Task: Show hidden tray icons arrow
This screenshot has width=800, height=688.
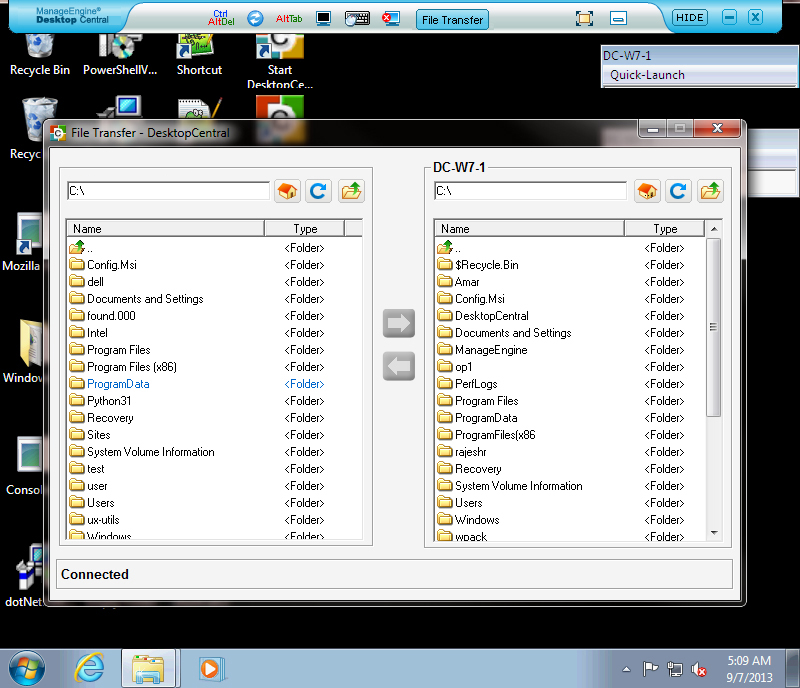Action: (x=627, y=669)
